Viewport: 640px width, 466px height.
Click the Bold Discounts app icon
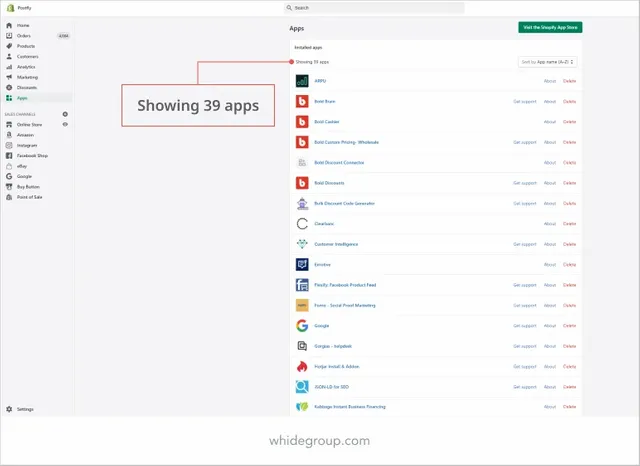pyautogui.click(x=302, y=183)
